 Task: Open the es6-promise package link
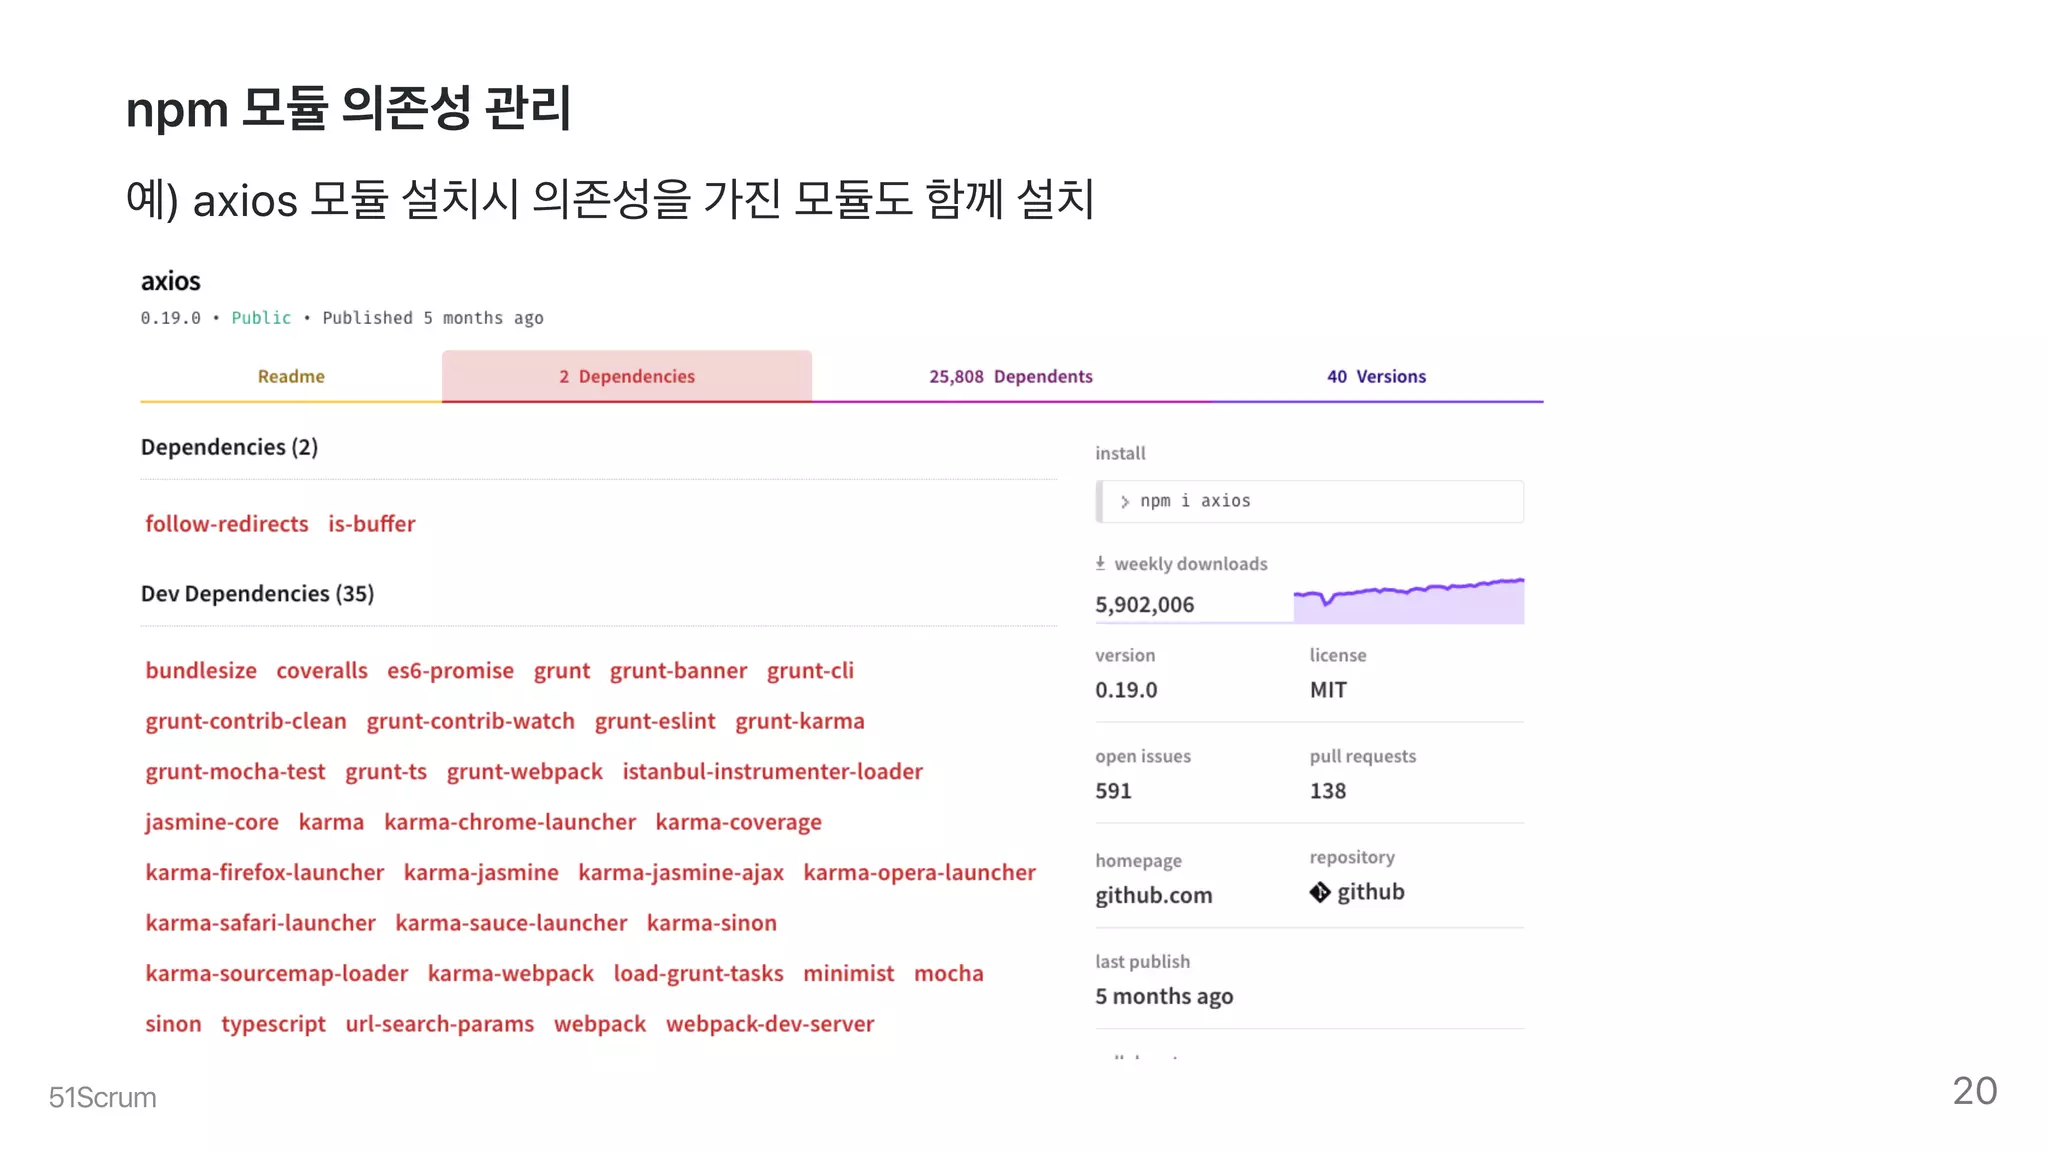(x=451, y=671)
